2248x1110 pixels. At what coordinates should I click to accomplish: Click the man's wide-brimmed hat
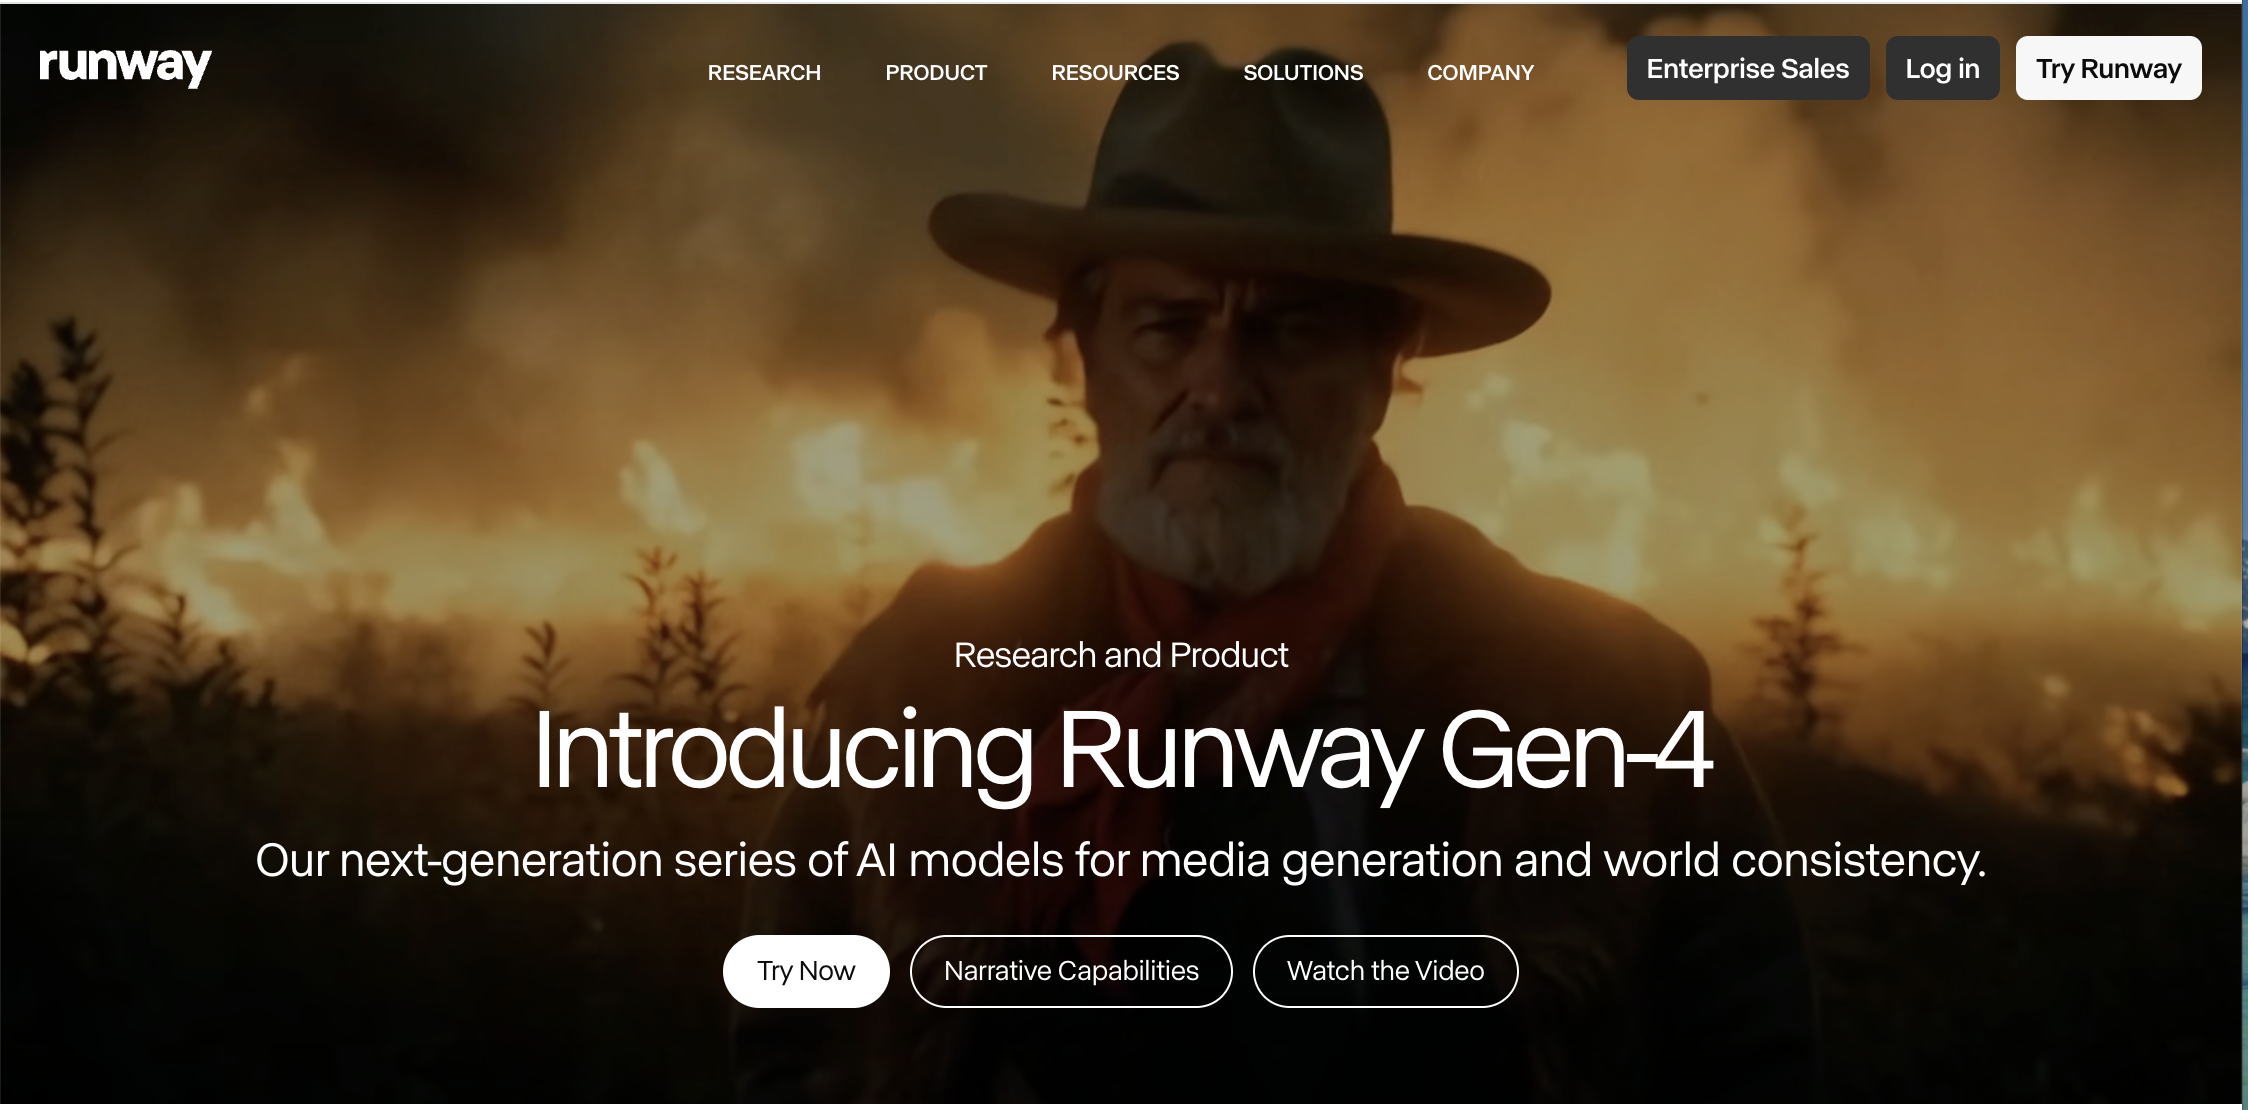(x=1240, y=220)
